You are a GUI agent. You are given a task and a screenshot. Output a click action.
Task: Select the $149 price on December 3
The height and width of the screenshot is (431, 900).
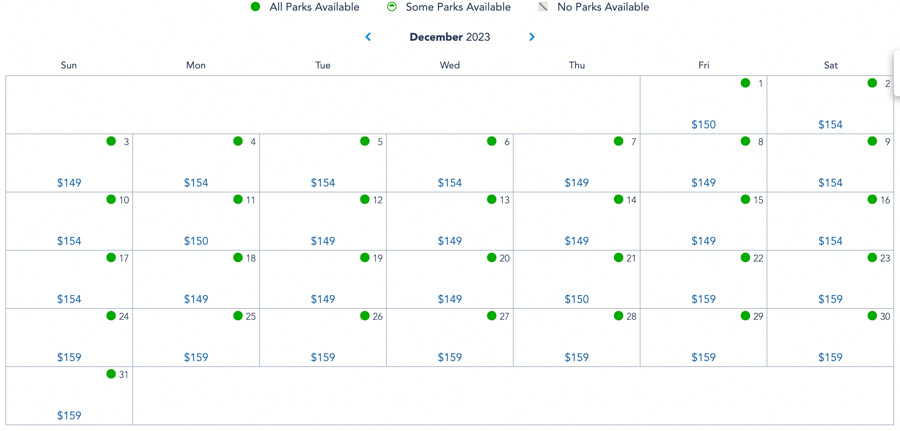pyautogui.click(x=69, y=183)
